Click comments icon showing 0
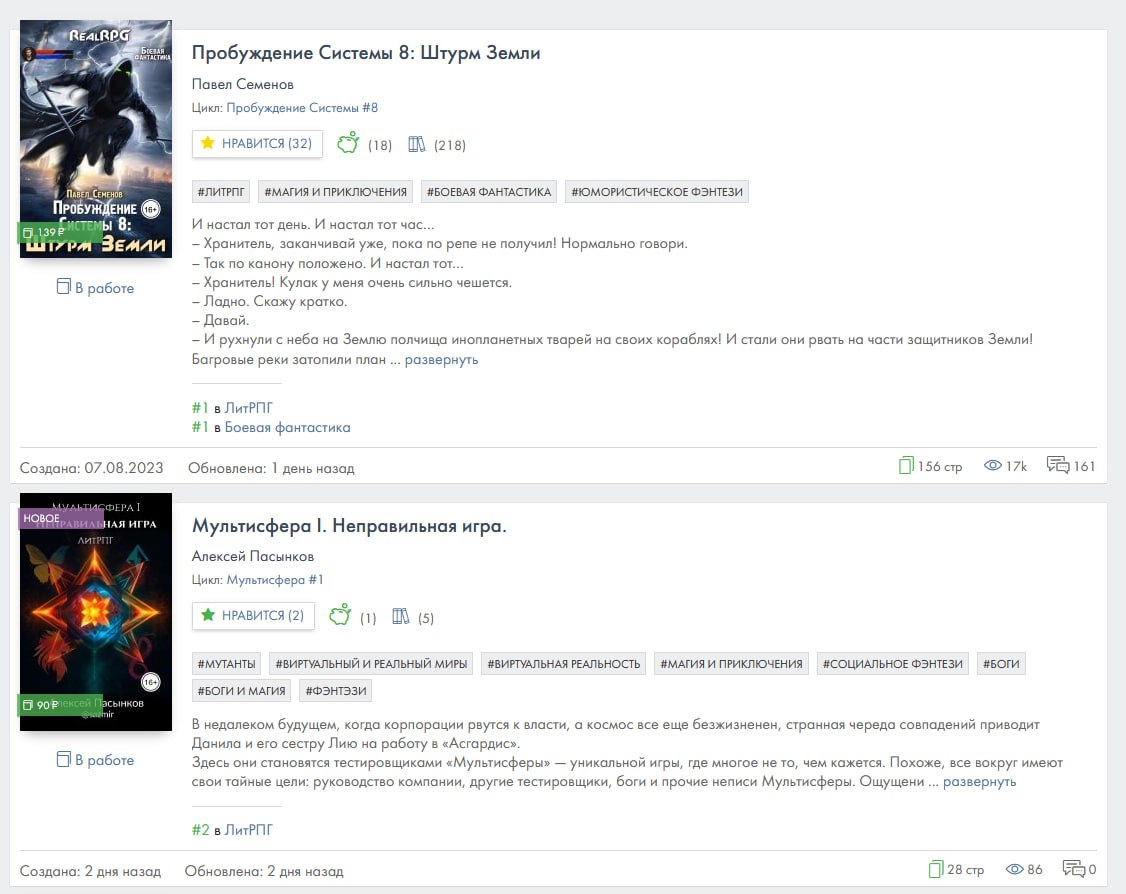 click(x=1074, y=868)
